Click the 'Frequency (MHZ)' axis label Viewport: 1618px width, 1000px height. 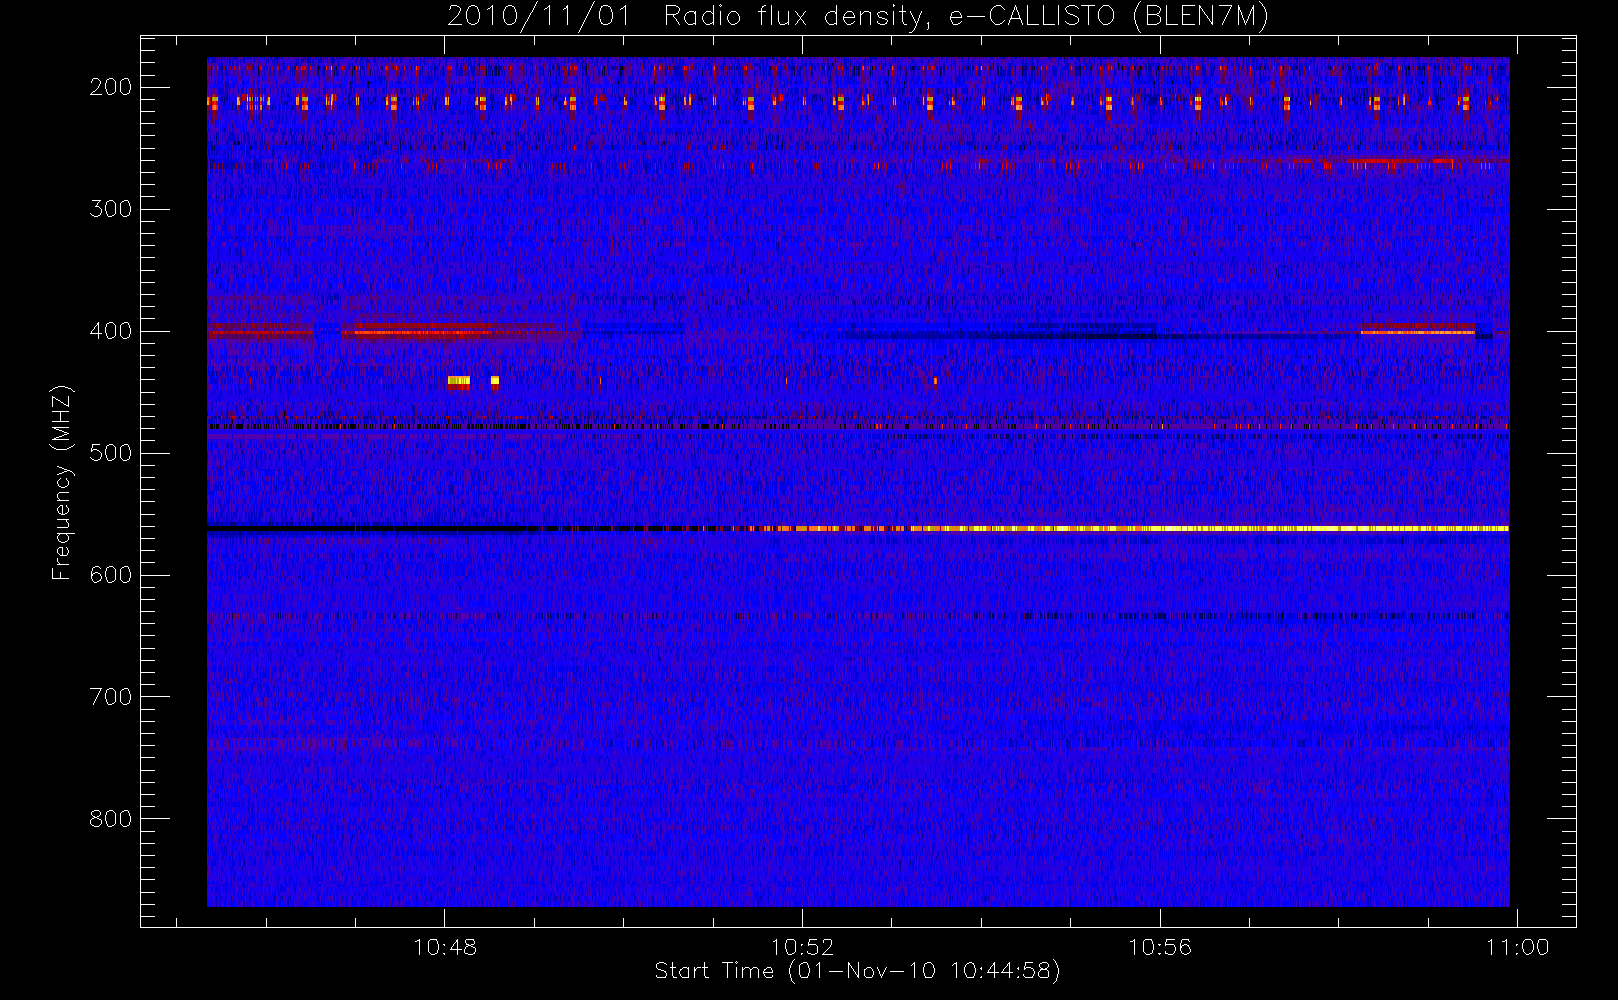[x=62, y=482]
